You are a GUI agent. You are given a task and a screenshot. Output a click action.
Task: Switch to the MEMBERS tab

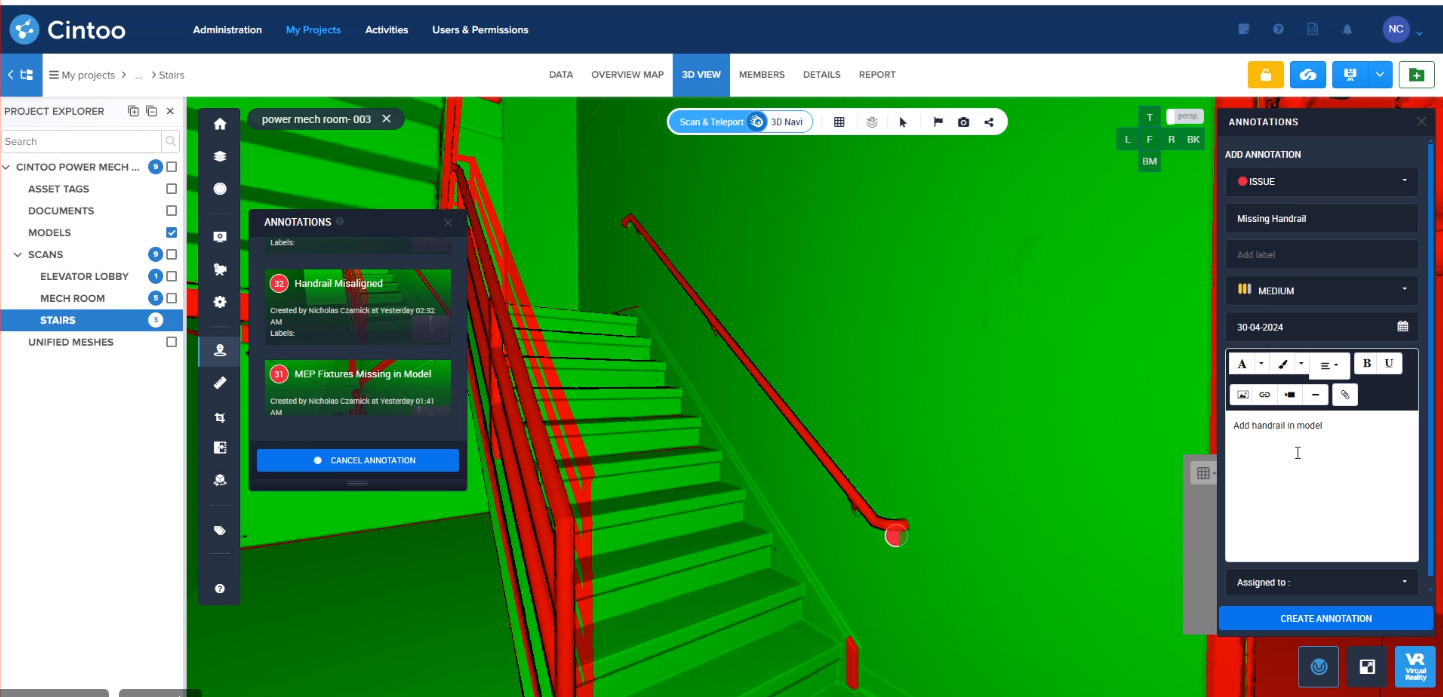tap(761, 74)
